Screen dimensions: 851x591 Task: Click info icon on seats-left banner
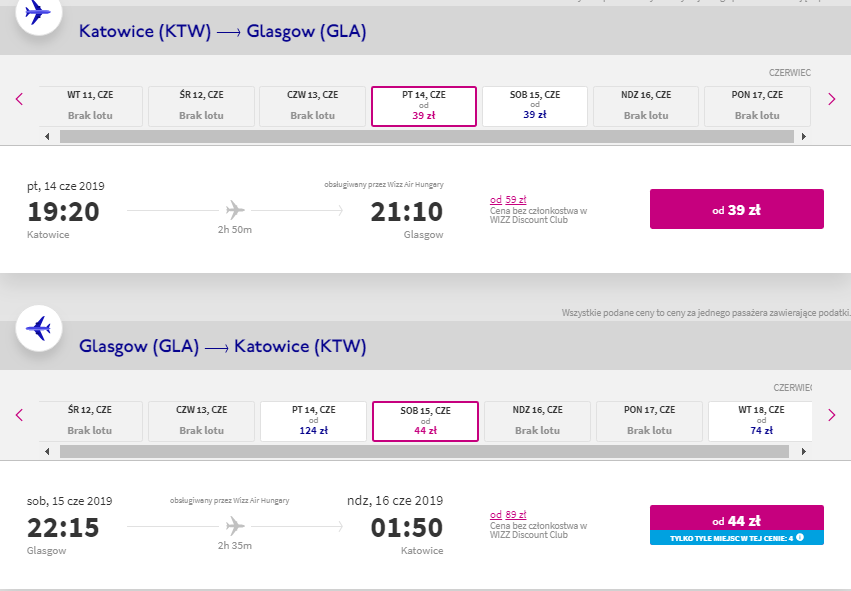click(799, 537)
